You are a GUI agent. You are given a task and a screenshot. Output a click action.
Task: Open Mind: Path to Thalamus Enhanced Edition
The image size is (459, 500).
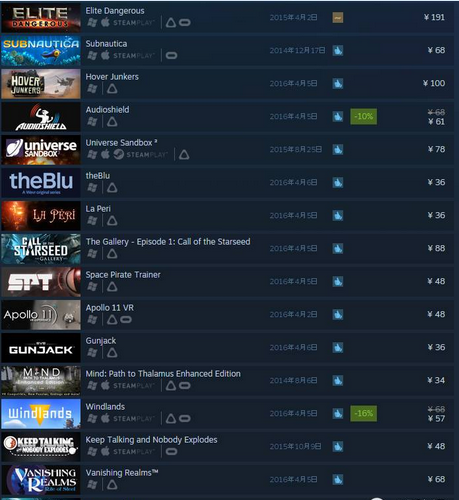(x=163, y=374)
